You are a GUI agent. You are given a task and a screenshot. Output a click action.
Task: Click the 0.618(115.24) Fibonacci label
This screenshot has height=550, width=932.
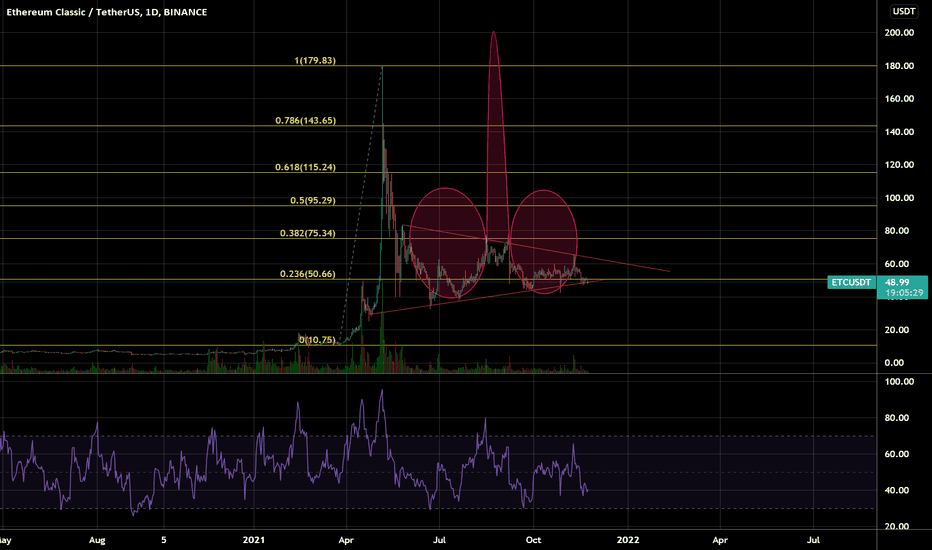pos(306,167)
